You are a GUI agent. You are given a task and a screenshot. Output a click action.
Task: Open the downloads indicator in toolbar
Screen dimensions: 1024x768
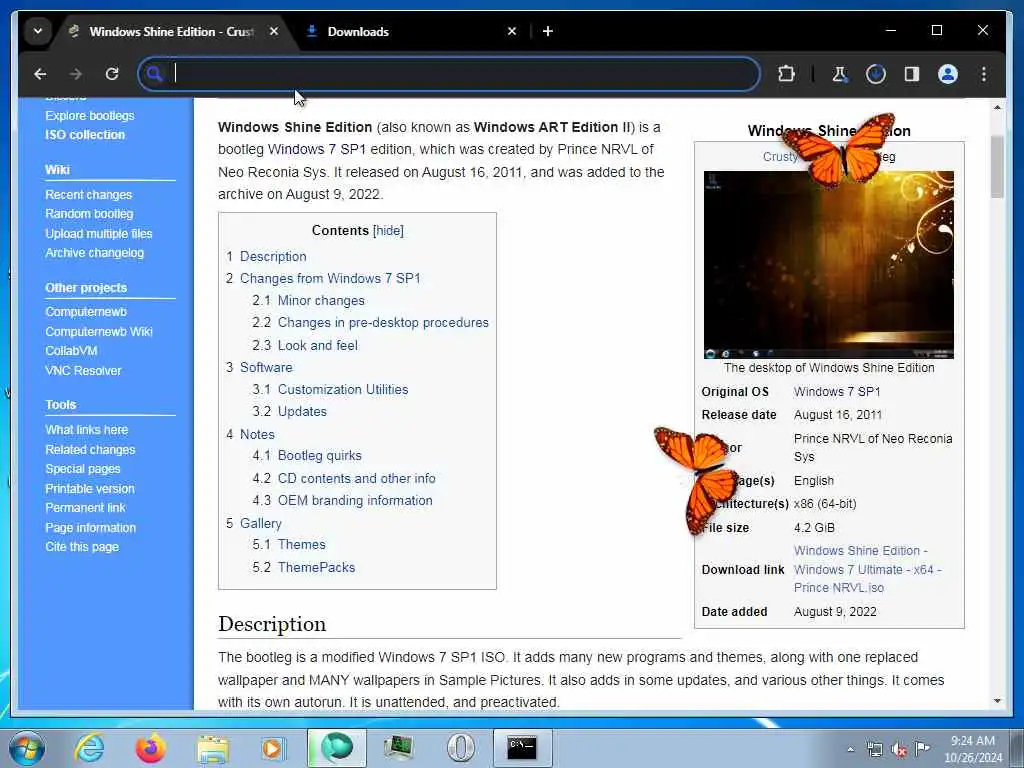point(876,74)
